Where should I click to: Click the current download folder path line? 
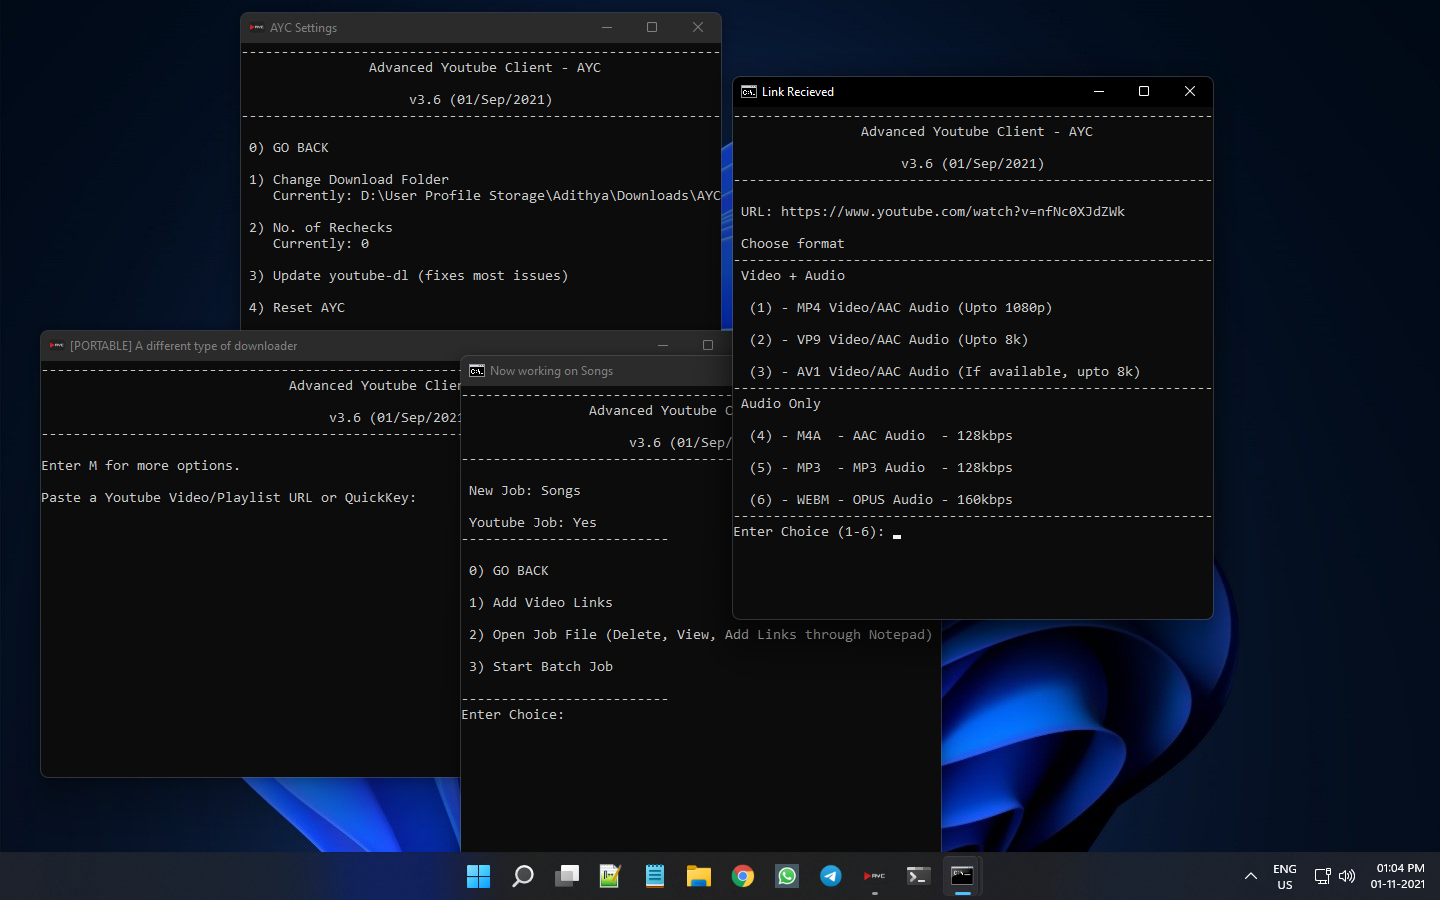pos(496,196)
